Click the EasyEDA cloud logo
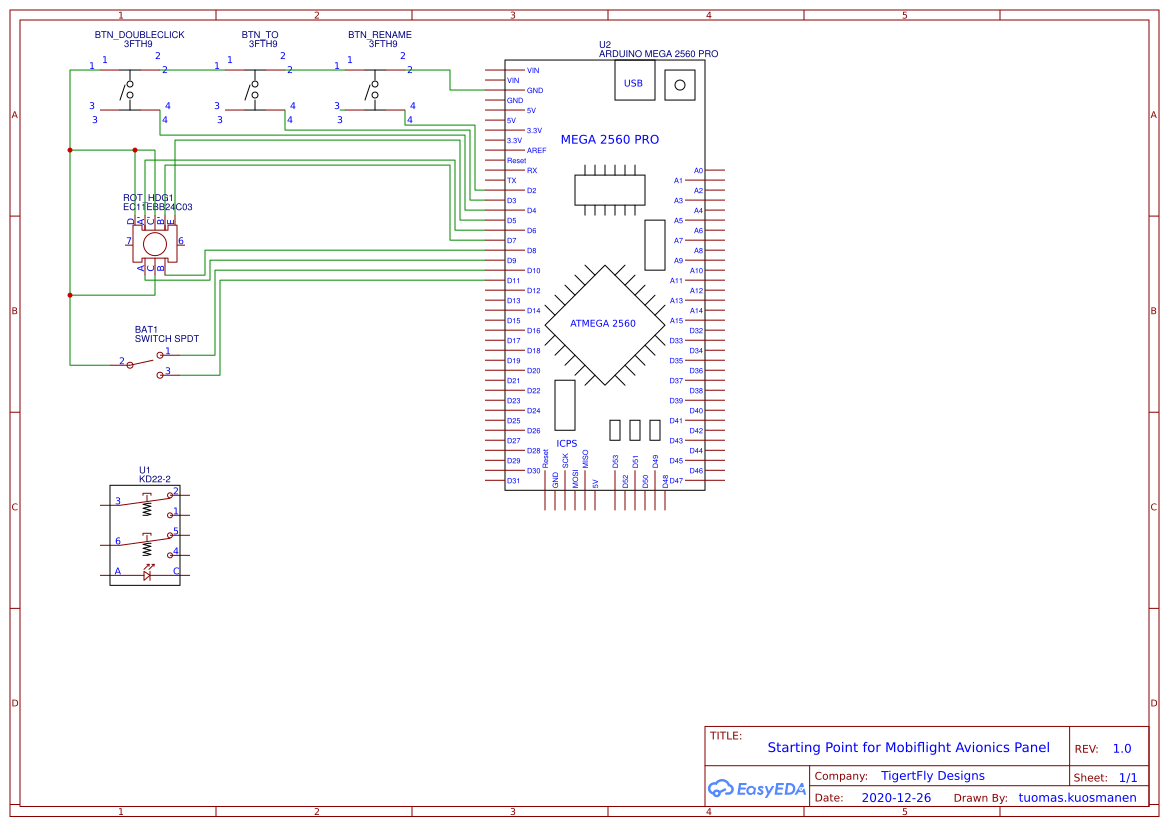The width and height of the screenshot is (1169, 827). click(720, 788)
